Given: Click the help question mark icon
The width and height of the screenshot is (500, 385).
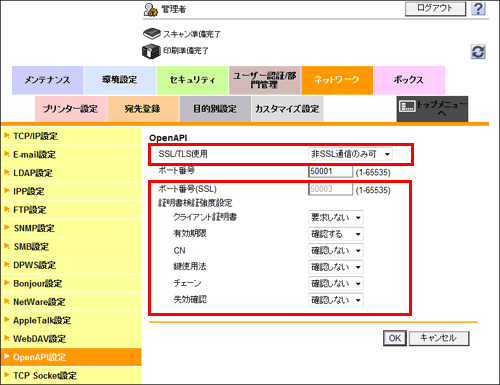Looking at the screenshot, I should click(478, 9).
